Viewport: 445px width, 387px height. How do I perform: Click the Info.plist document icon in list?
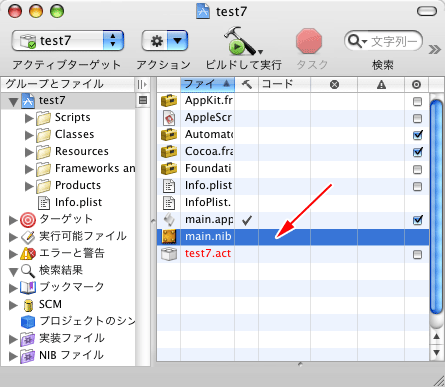pos(169,186)
